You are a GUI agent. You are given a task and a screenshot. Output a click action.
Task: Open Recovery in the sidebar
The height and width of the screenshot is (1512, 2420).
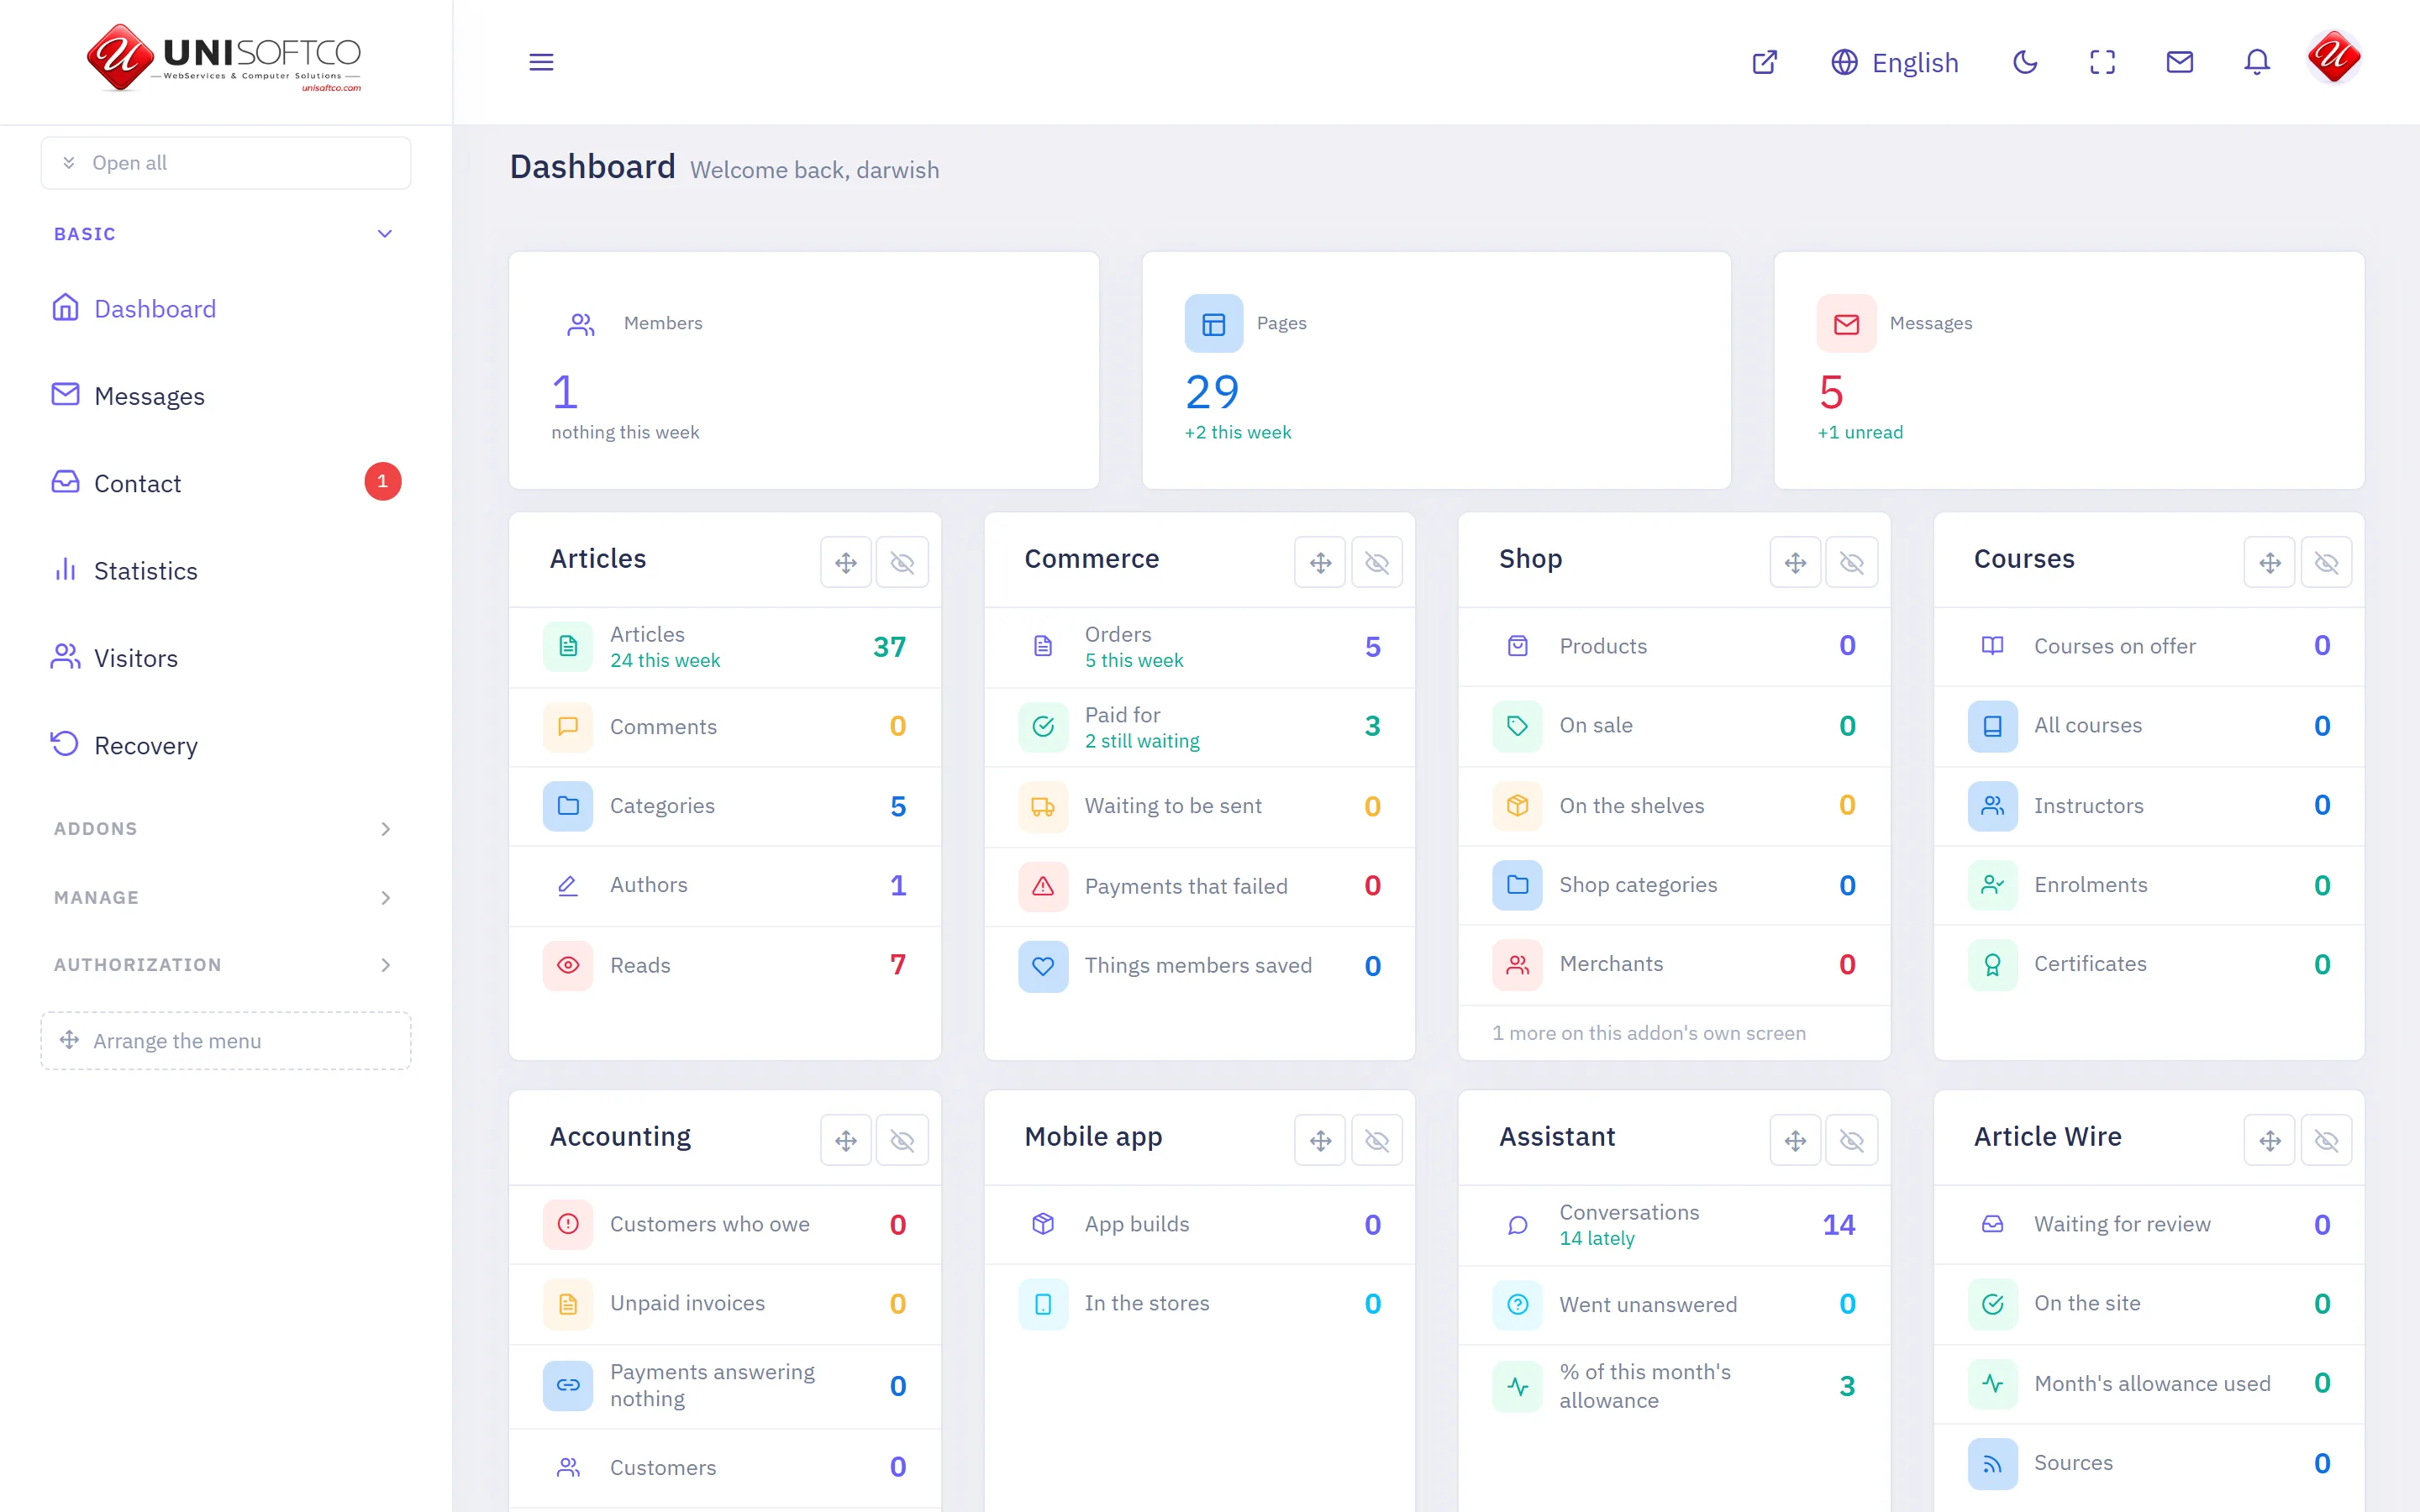click(226, 746)
